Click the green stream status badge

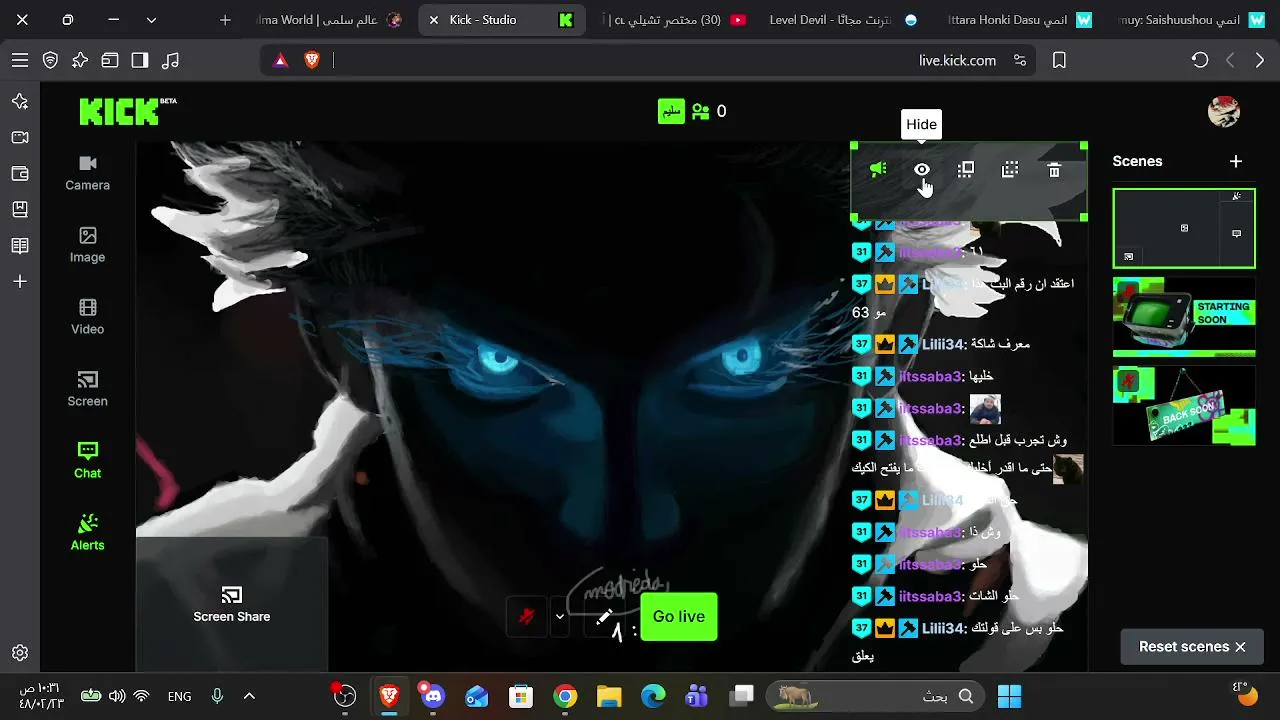coord(671,111)
